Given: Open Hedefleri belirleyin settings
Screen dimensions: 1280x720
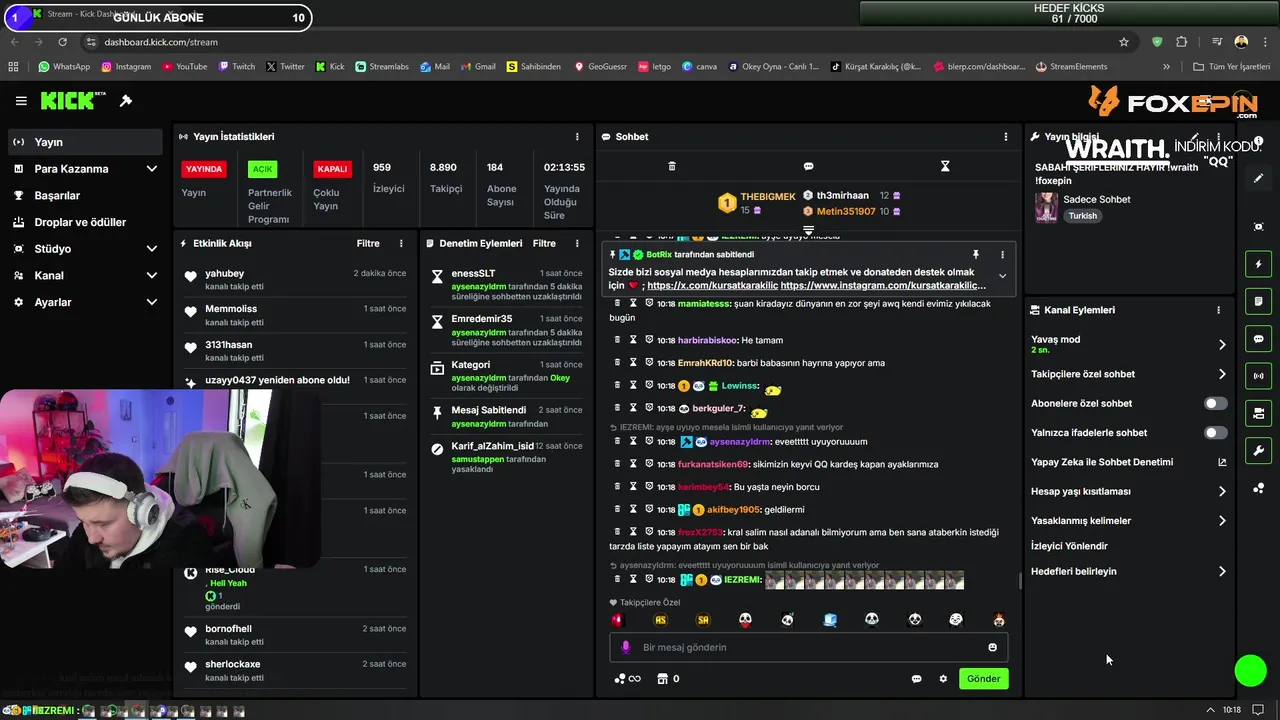Looking at the screenshot, I should [1128, 572].
